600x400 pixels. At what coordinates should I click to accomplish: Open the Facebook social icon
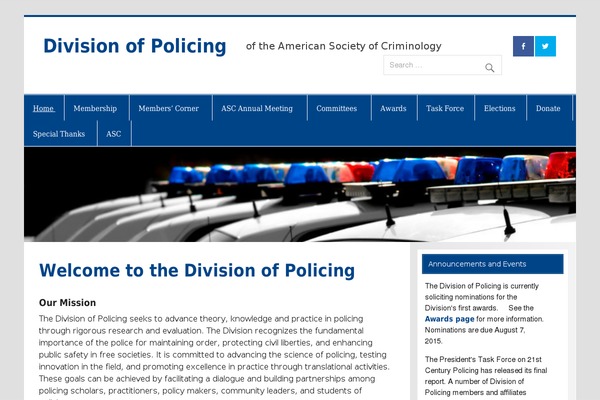pos(523,46)
